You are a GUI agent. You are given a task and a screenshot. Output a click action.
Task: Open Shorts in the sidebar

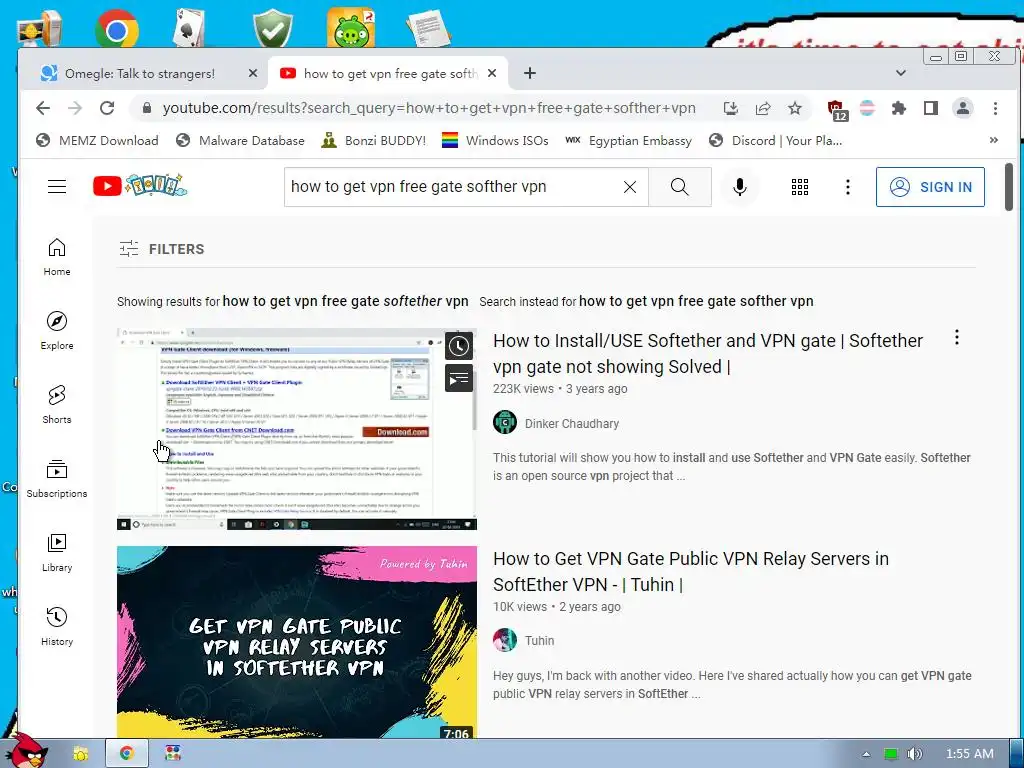tap(57, 405)
